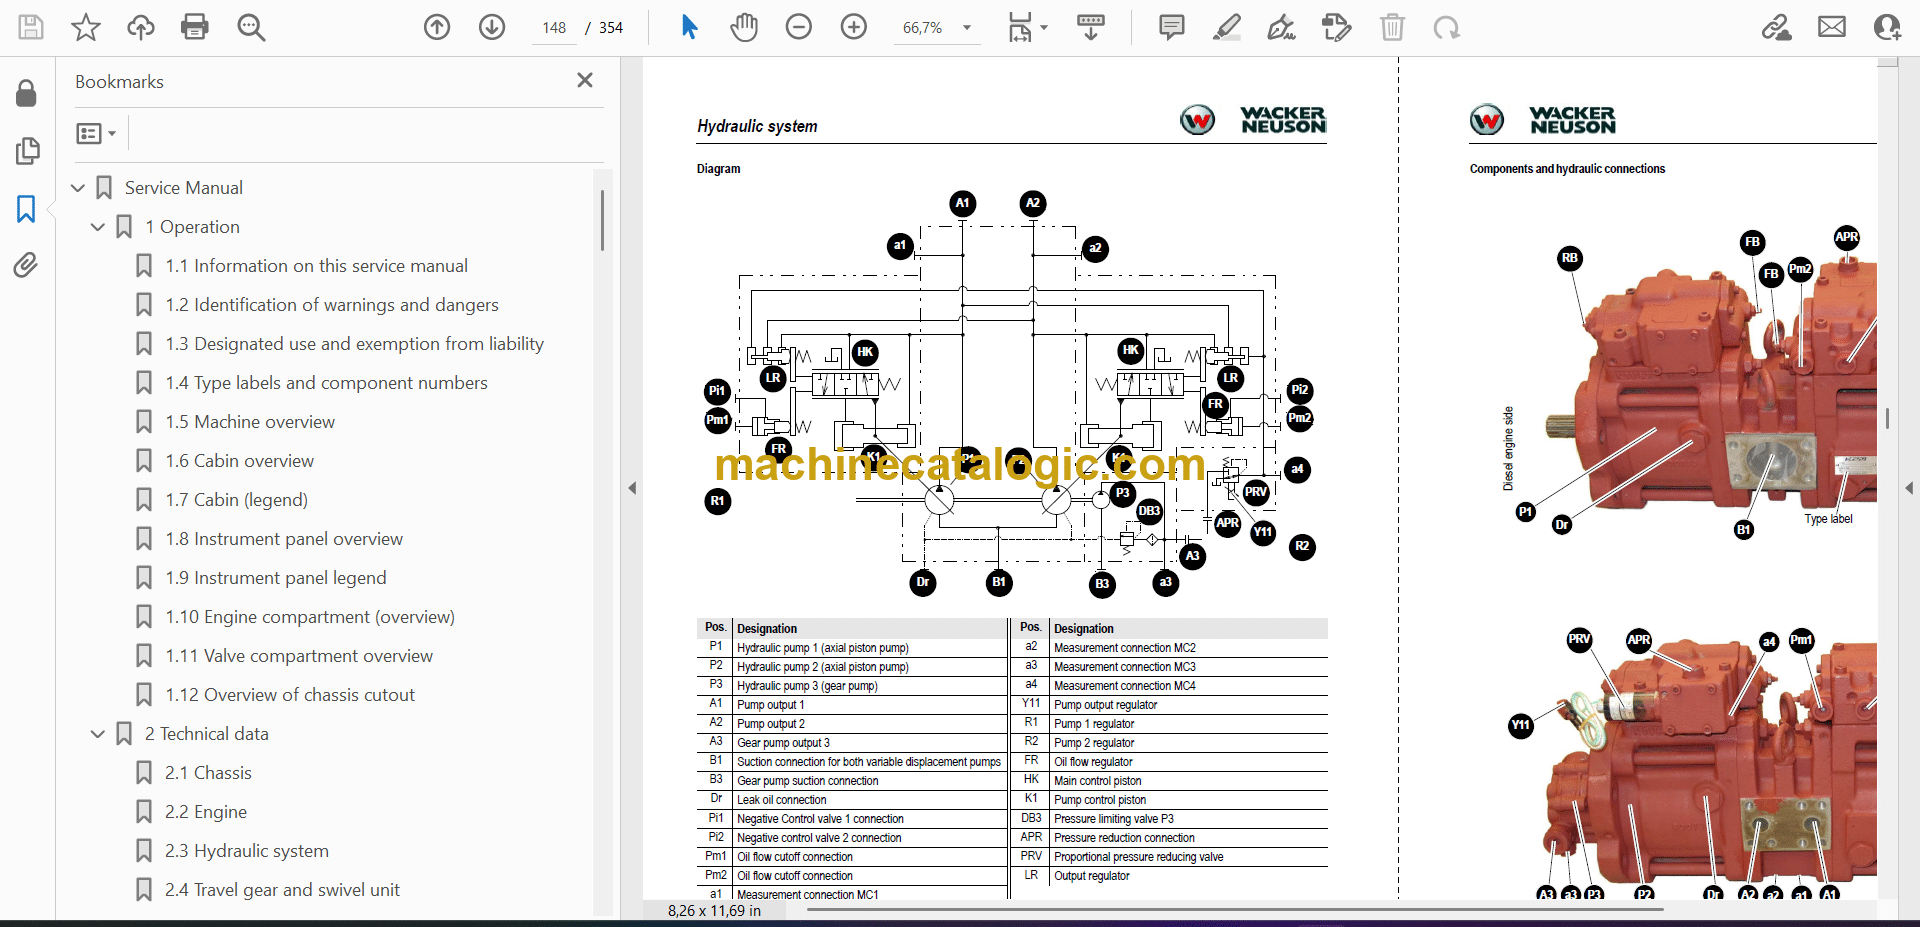The width and height of the screenshot is (1920, 927).
Task: Go to 1.1 Information on this service manual
Action: pyautogui.click(x=316, y=266)
